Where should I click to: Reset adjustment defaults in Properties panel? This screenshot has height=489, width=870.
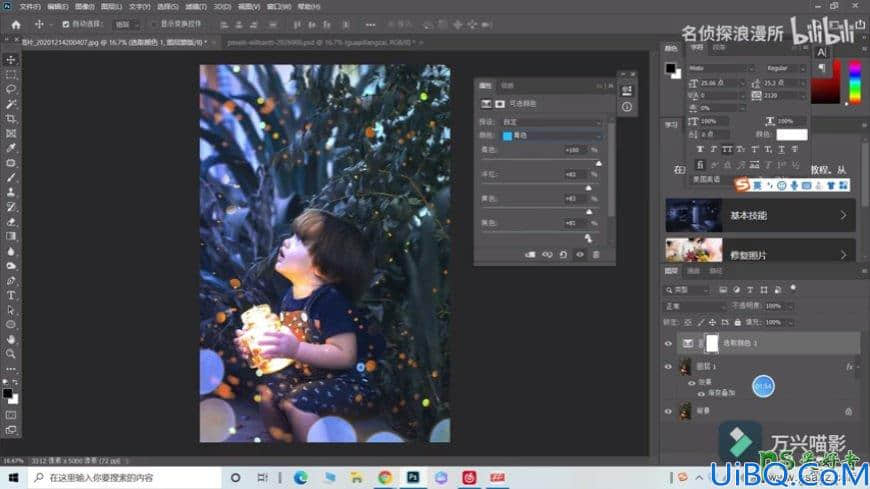563,254
